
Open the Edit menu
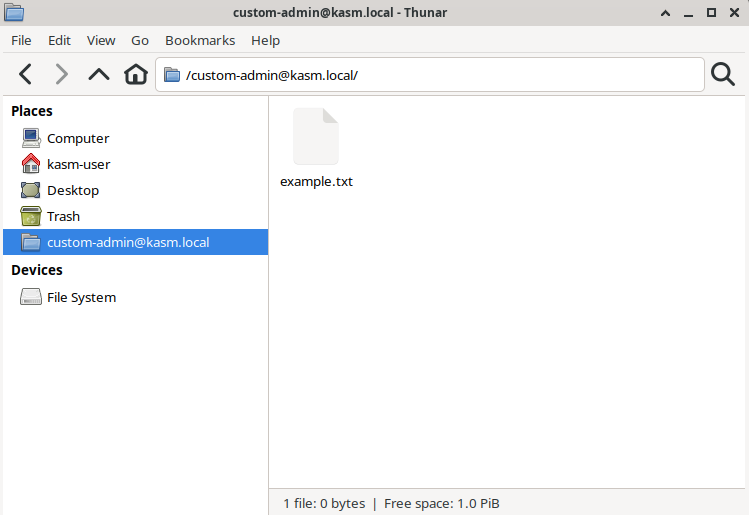[x=59, y=40]
